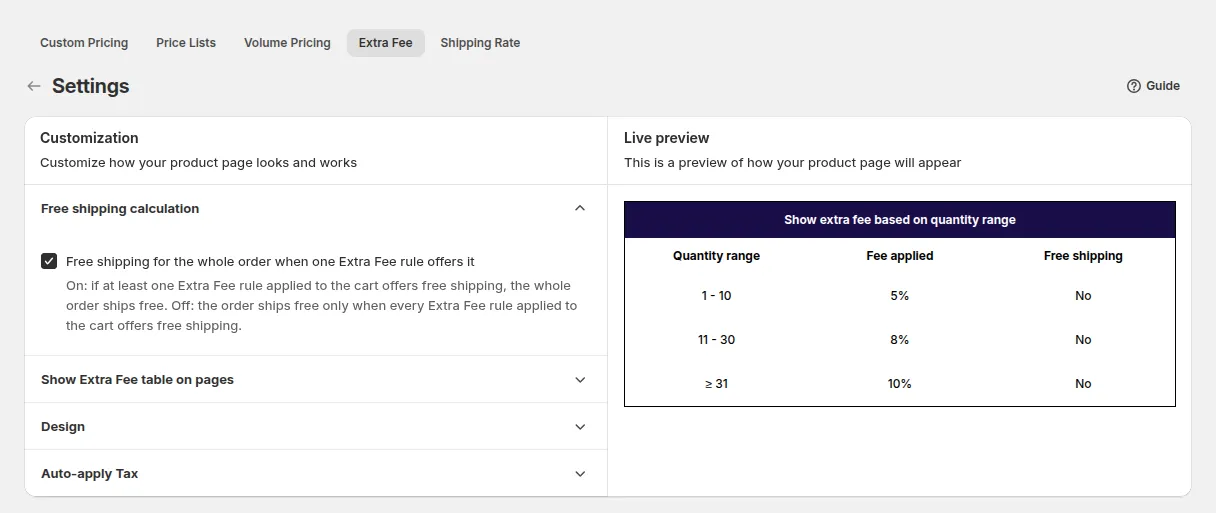The image size is (1216, 513).
Task: Click No in the 1 - 10 row
Action: point(1083,296)
